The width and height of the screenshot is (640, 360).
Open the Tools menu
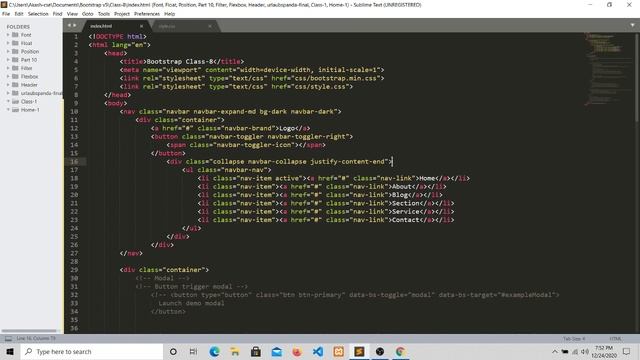[x=104, y=14]
